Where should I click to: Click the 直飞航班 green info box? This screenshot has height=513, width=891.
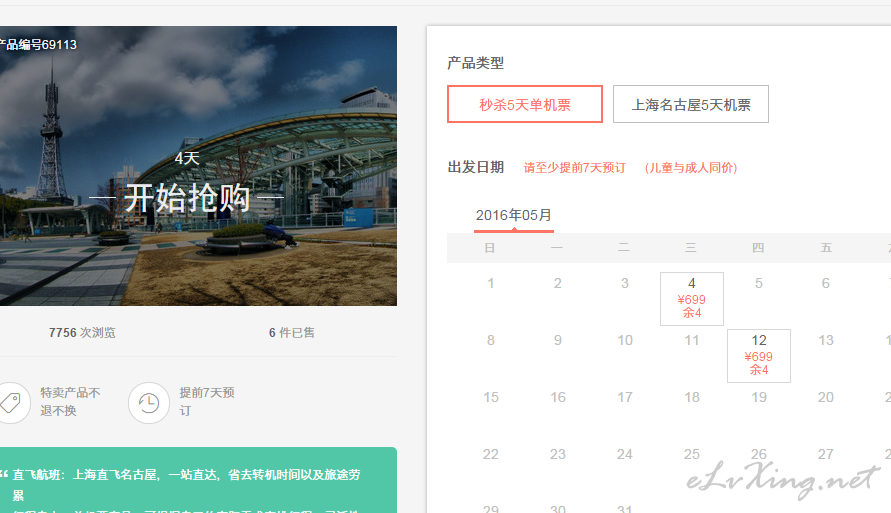[x=198, y=480]
